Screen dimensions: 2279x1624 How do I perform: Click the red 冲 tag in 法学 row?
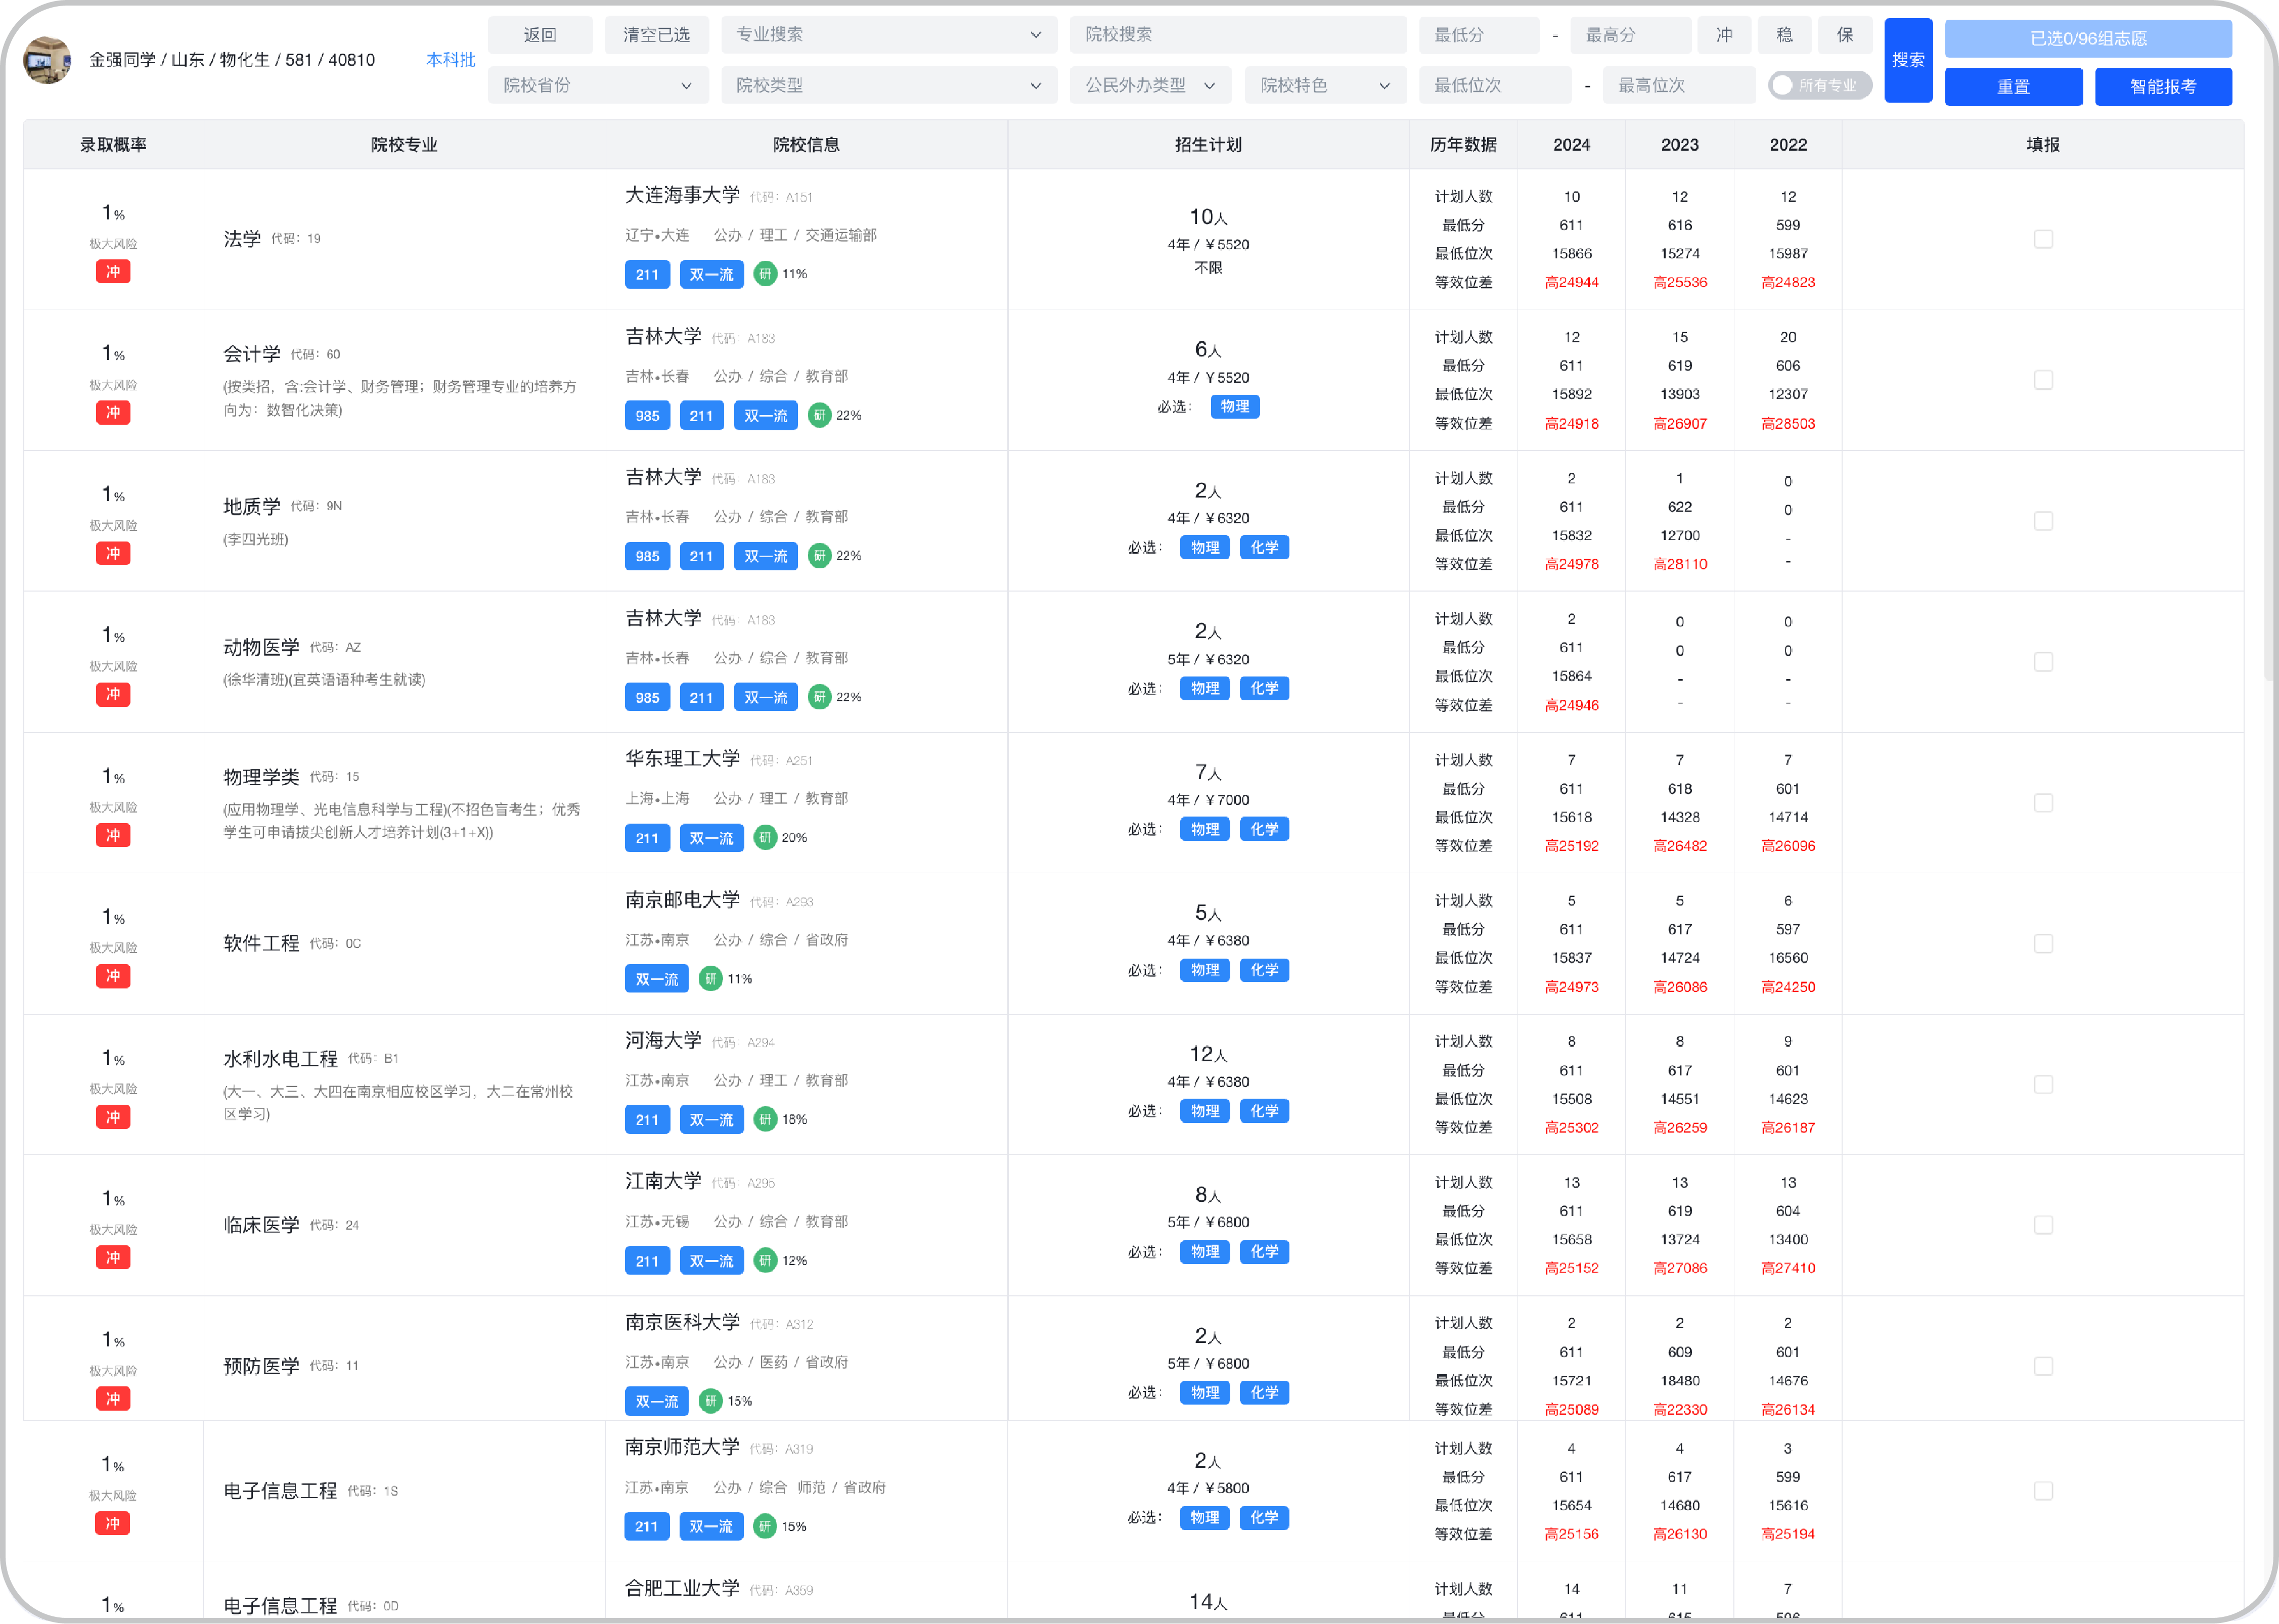pos(113,272)
